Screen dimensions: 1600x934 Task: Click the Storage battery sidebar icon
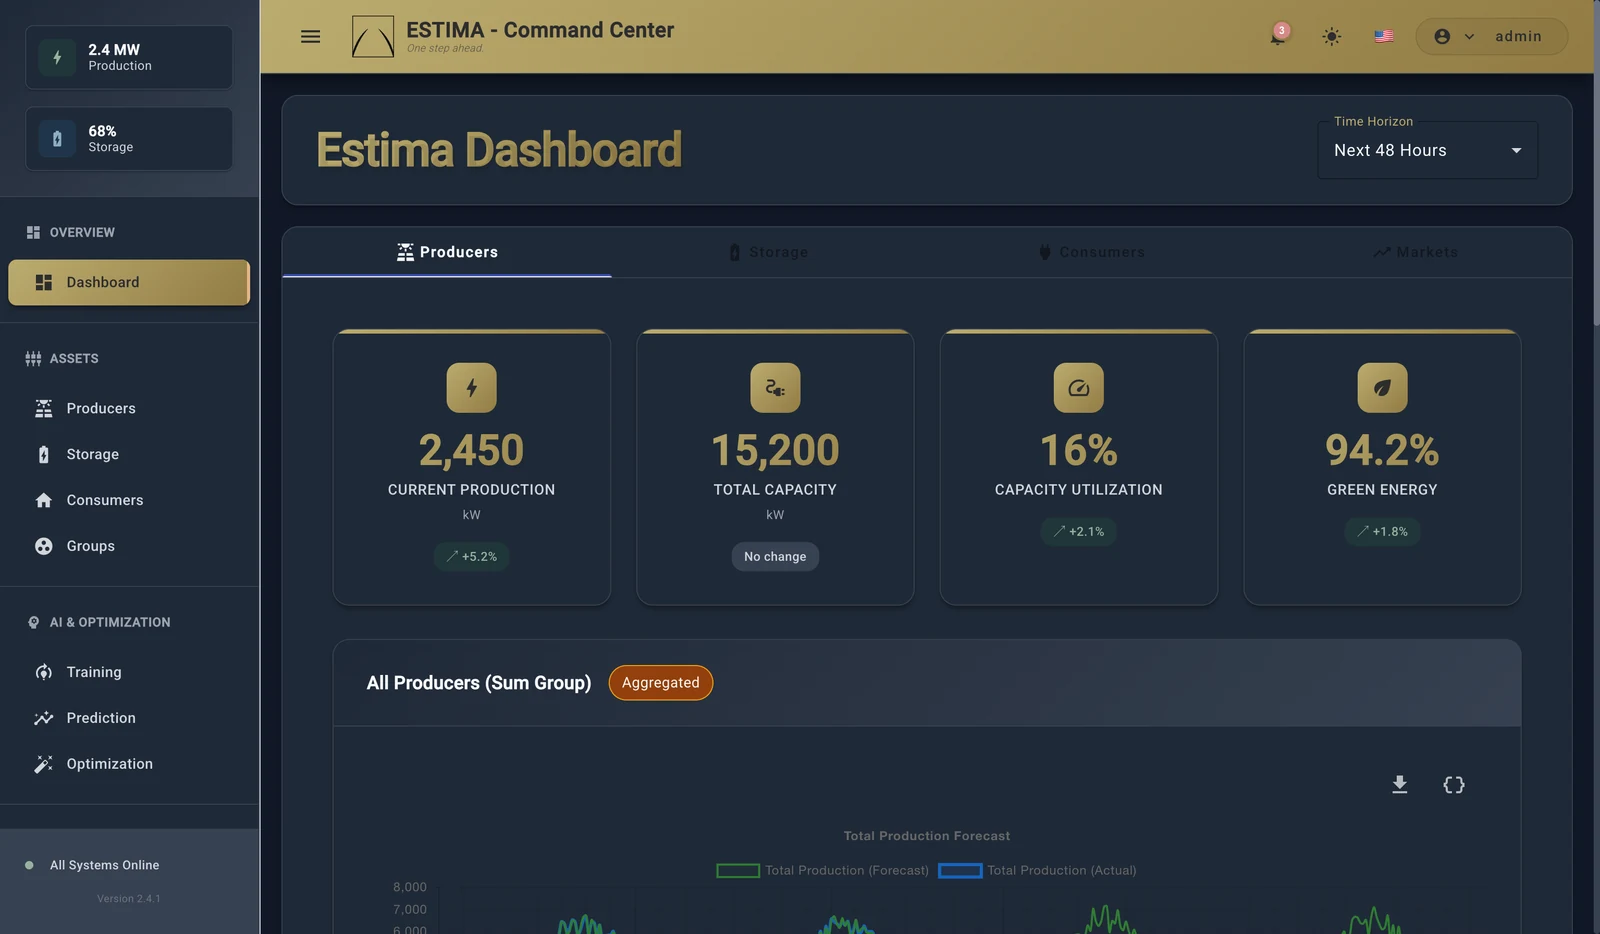pyautogui.click(x=43, y=454)
